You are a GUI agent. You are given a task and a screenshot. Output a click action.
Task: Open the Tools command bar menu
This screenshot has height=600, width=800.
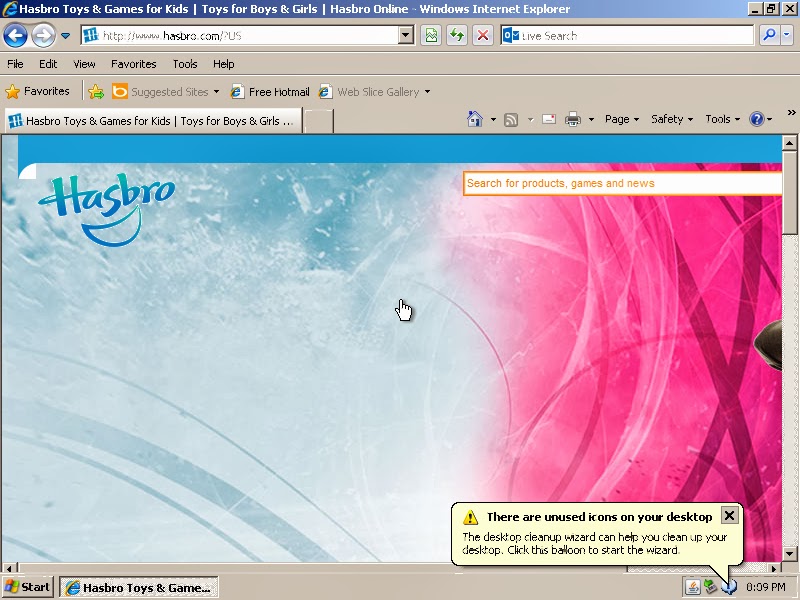[x=722, y=119]
